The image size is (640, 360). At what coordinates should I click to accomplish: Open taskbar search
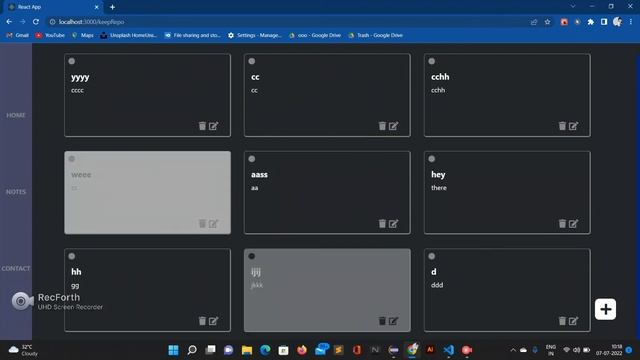pyautogui.click(x=192, y=350)
